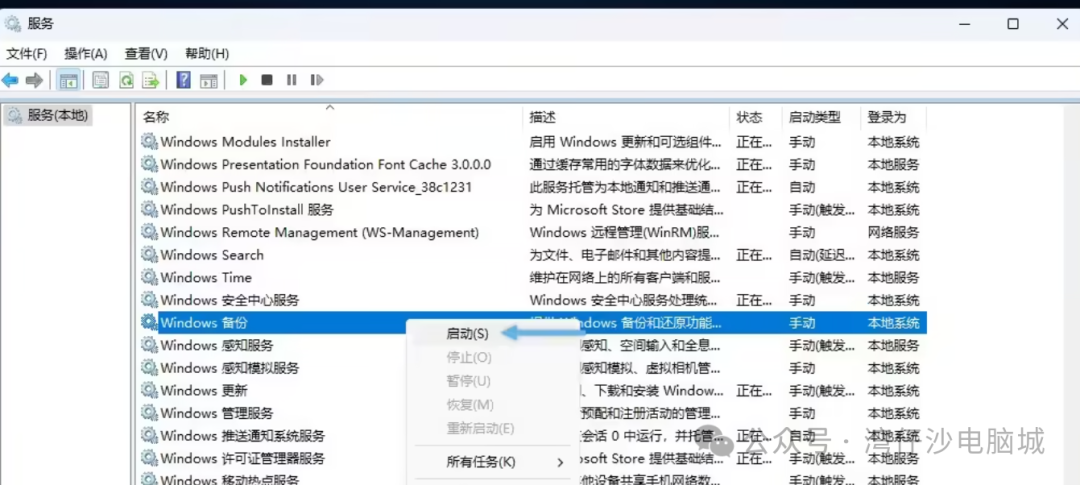
Task: Click gear icon of Windows Modules Installer
Action: click(149, 142)
